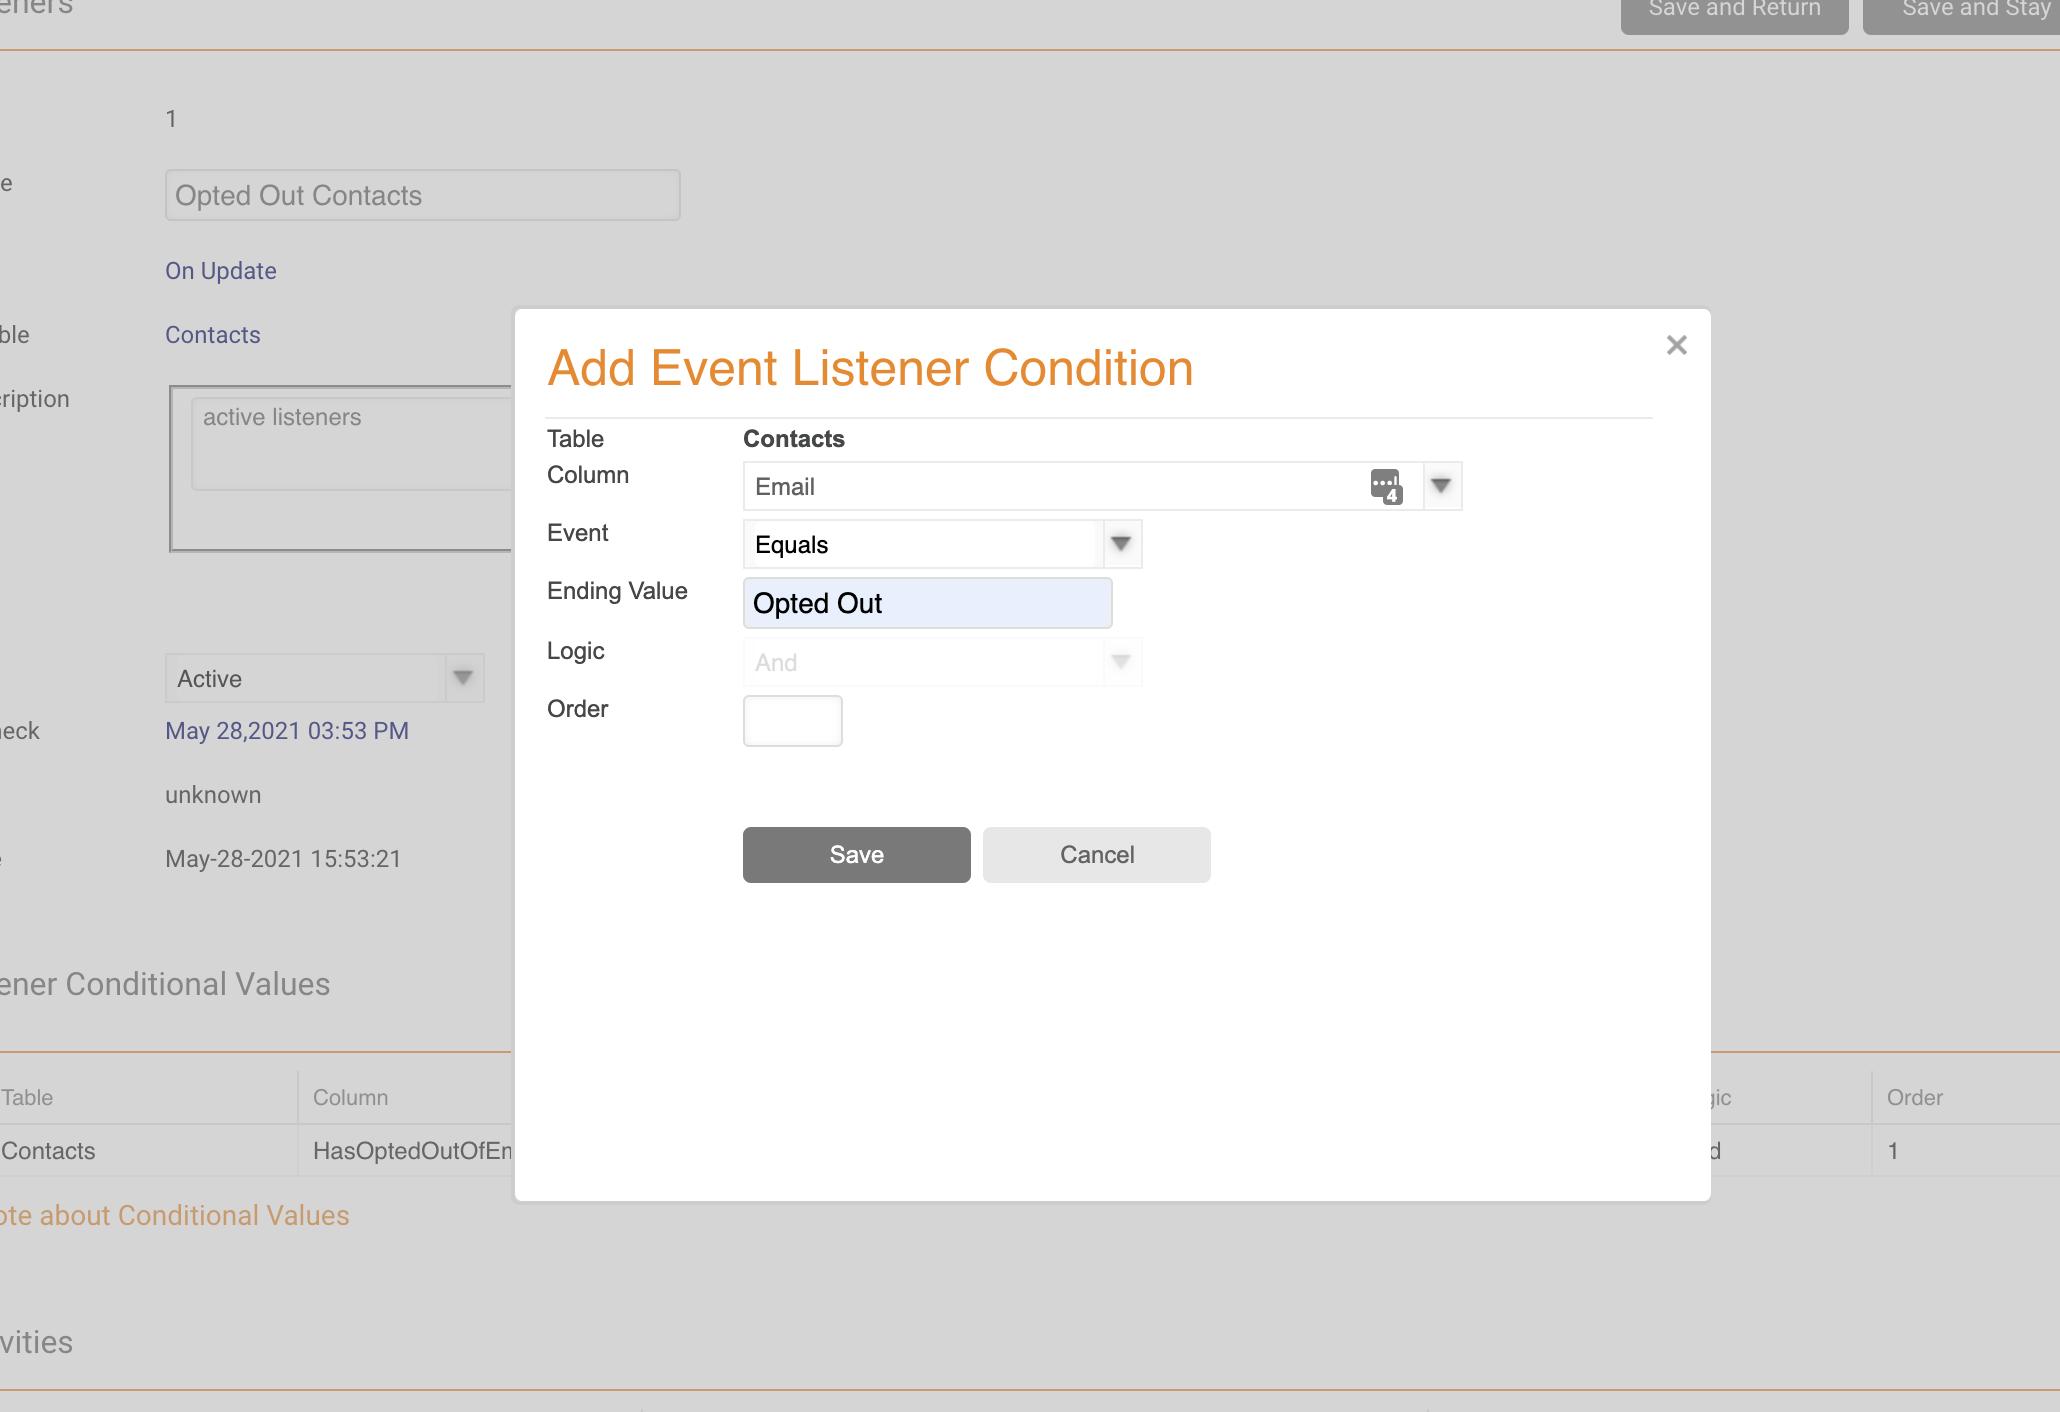Open the disabled Logic dropdown showing And
Viewport: 2060px width, 1412px height.
click(x=941, y=662)
